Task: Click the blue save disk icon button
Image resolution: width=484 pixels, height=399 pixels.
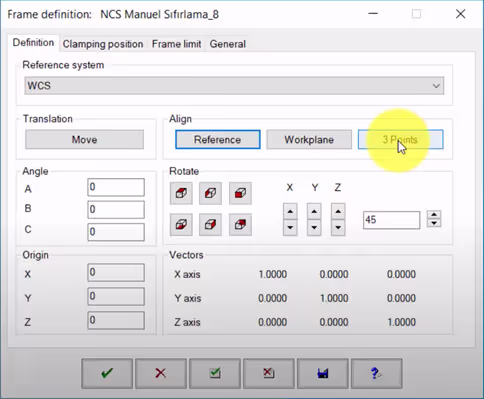Action: [323, 373]
